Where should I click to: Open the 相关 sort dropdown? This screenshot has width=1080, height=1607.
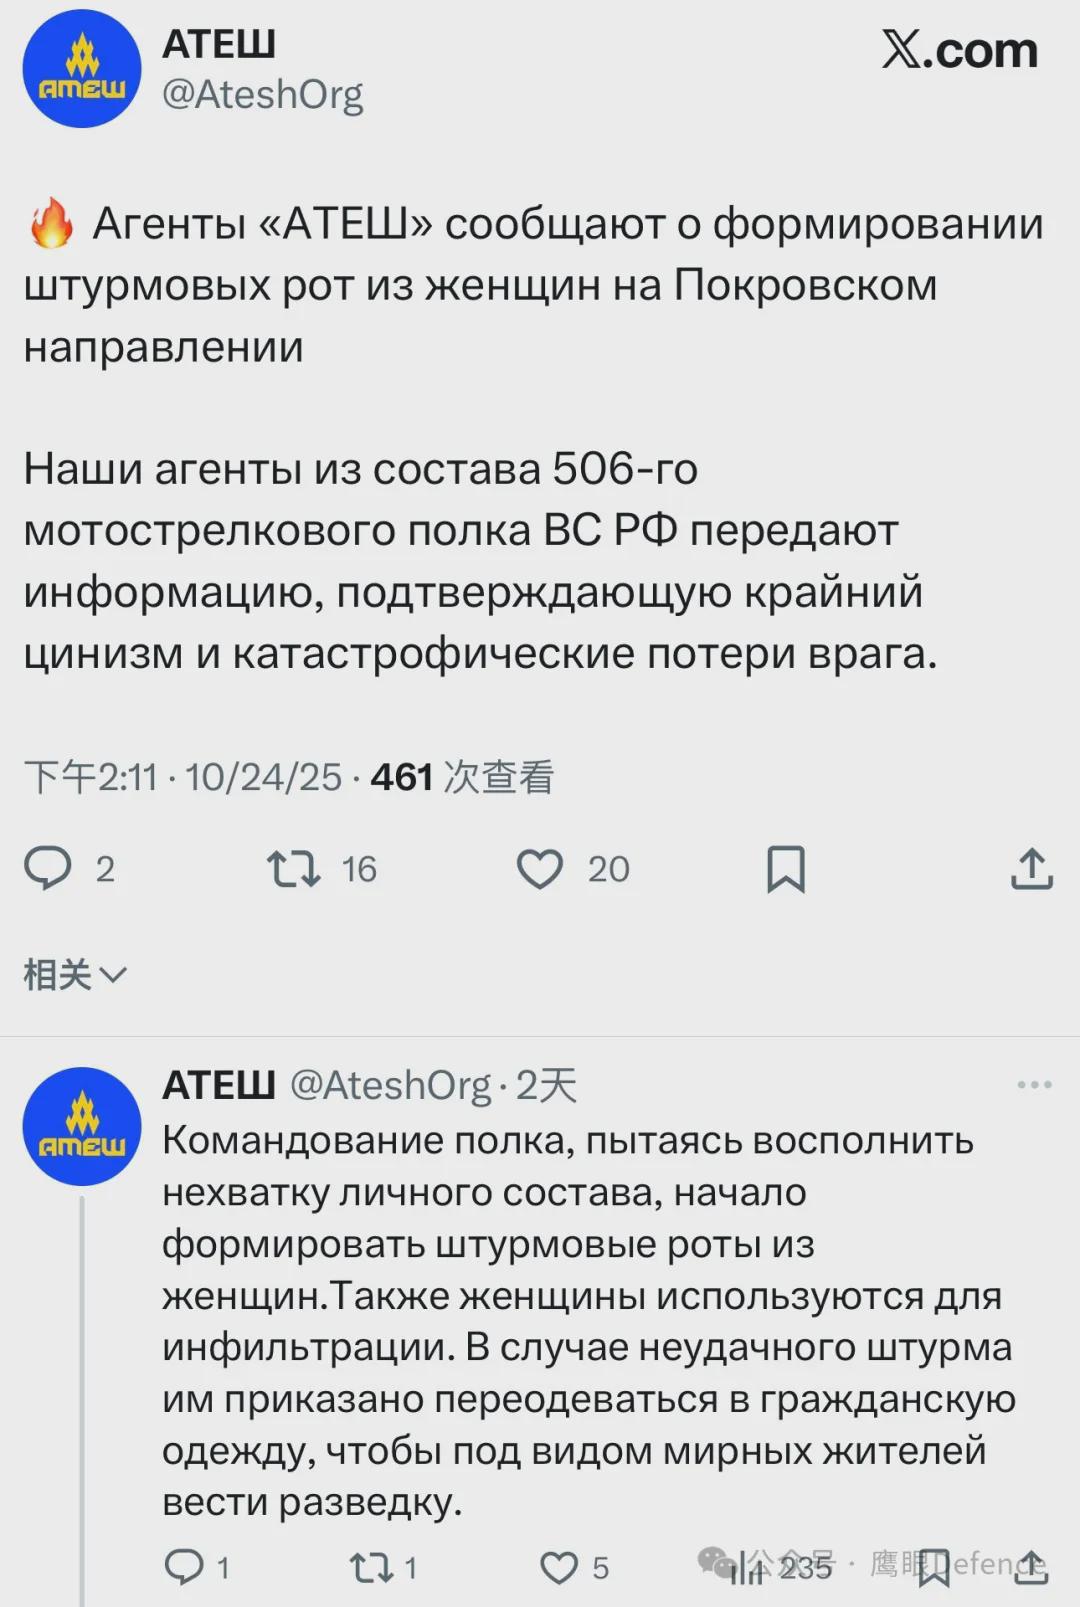pyautogui.click(x=75, y=974)
